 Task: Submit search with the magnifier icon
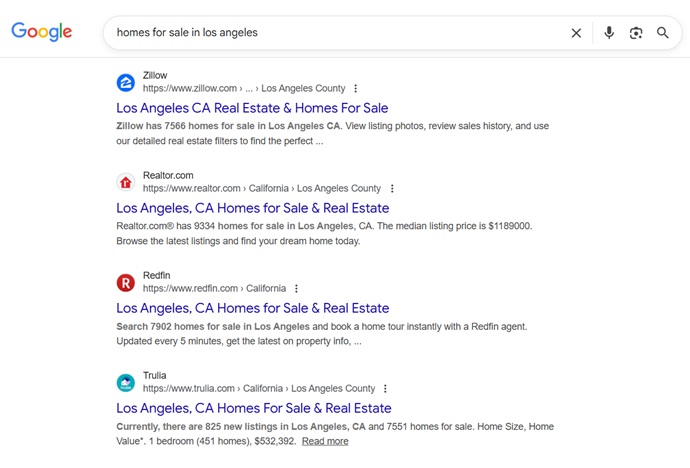point(663,33)
